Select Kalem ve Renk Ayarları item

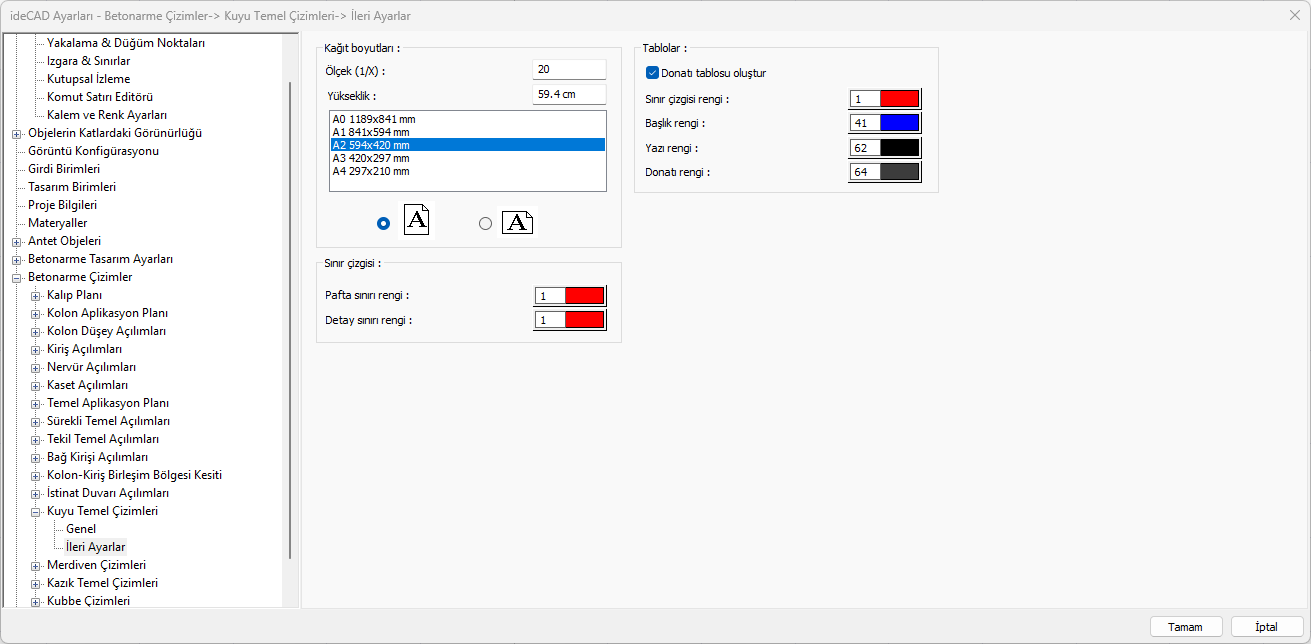point(107,115)
